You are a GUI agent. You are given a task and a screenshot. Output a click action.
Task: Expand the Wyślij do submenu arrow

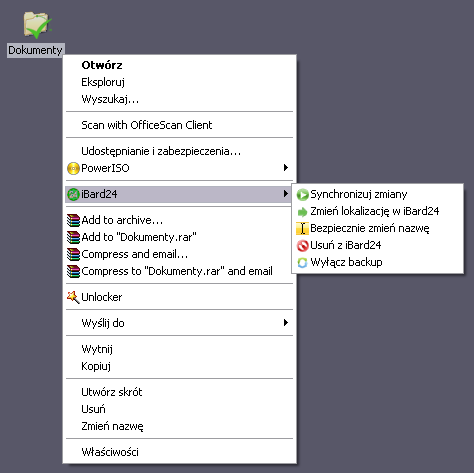pos(286,322)
